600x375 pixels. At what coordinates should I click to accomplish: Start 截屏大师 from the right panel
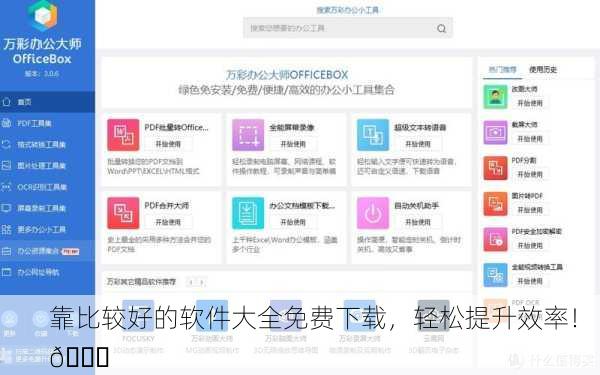tap(530, 139)
